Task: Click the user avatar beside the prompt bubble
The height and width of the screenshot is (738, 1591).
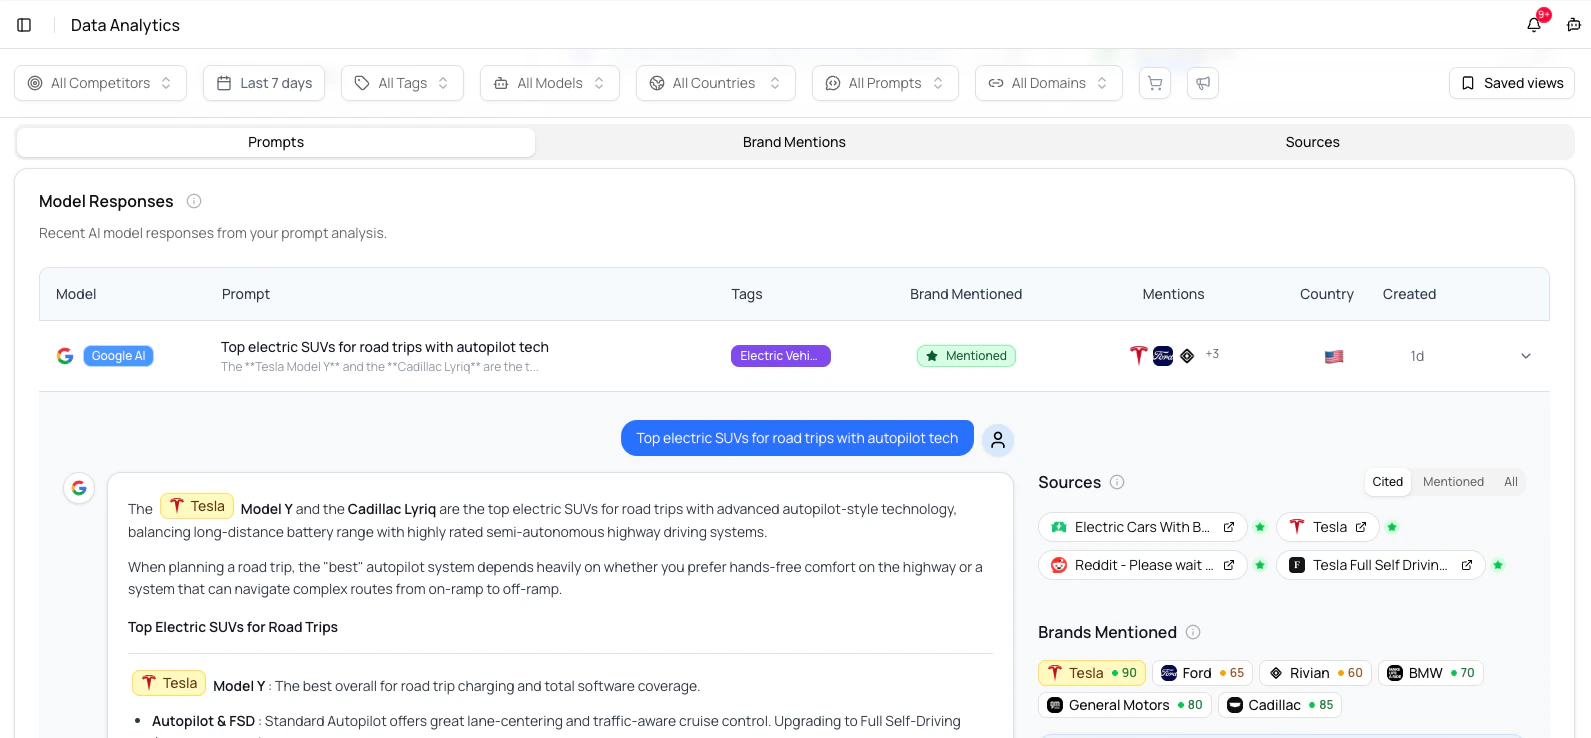Action: 998,440
